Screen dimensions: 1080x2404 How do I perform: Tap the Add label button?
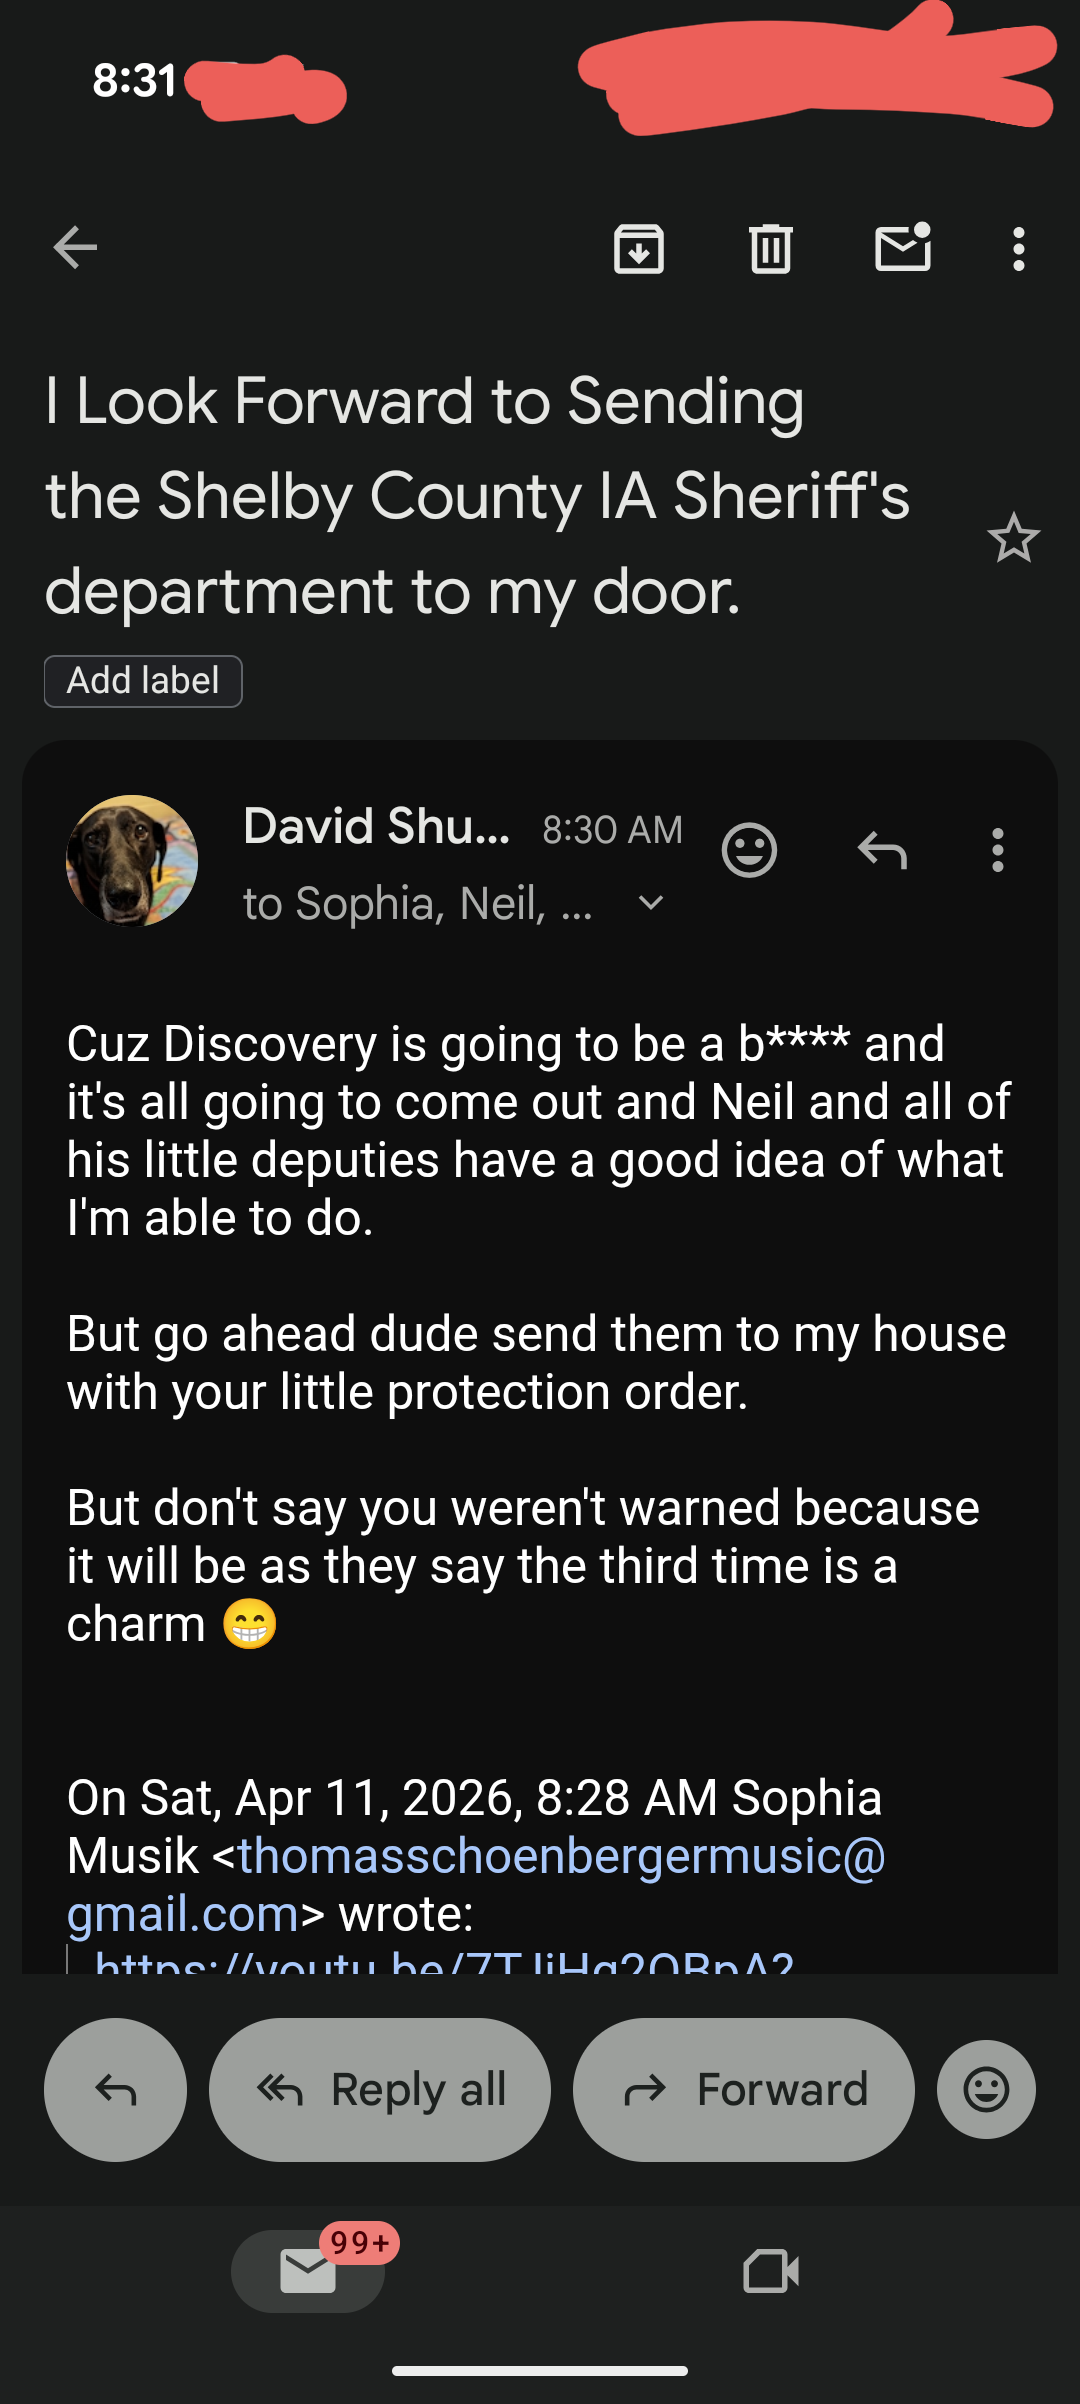(x=143, y=681)
